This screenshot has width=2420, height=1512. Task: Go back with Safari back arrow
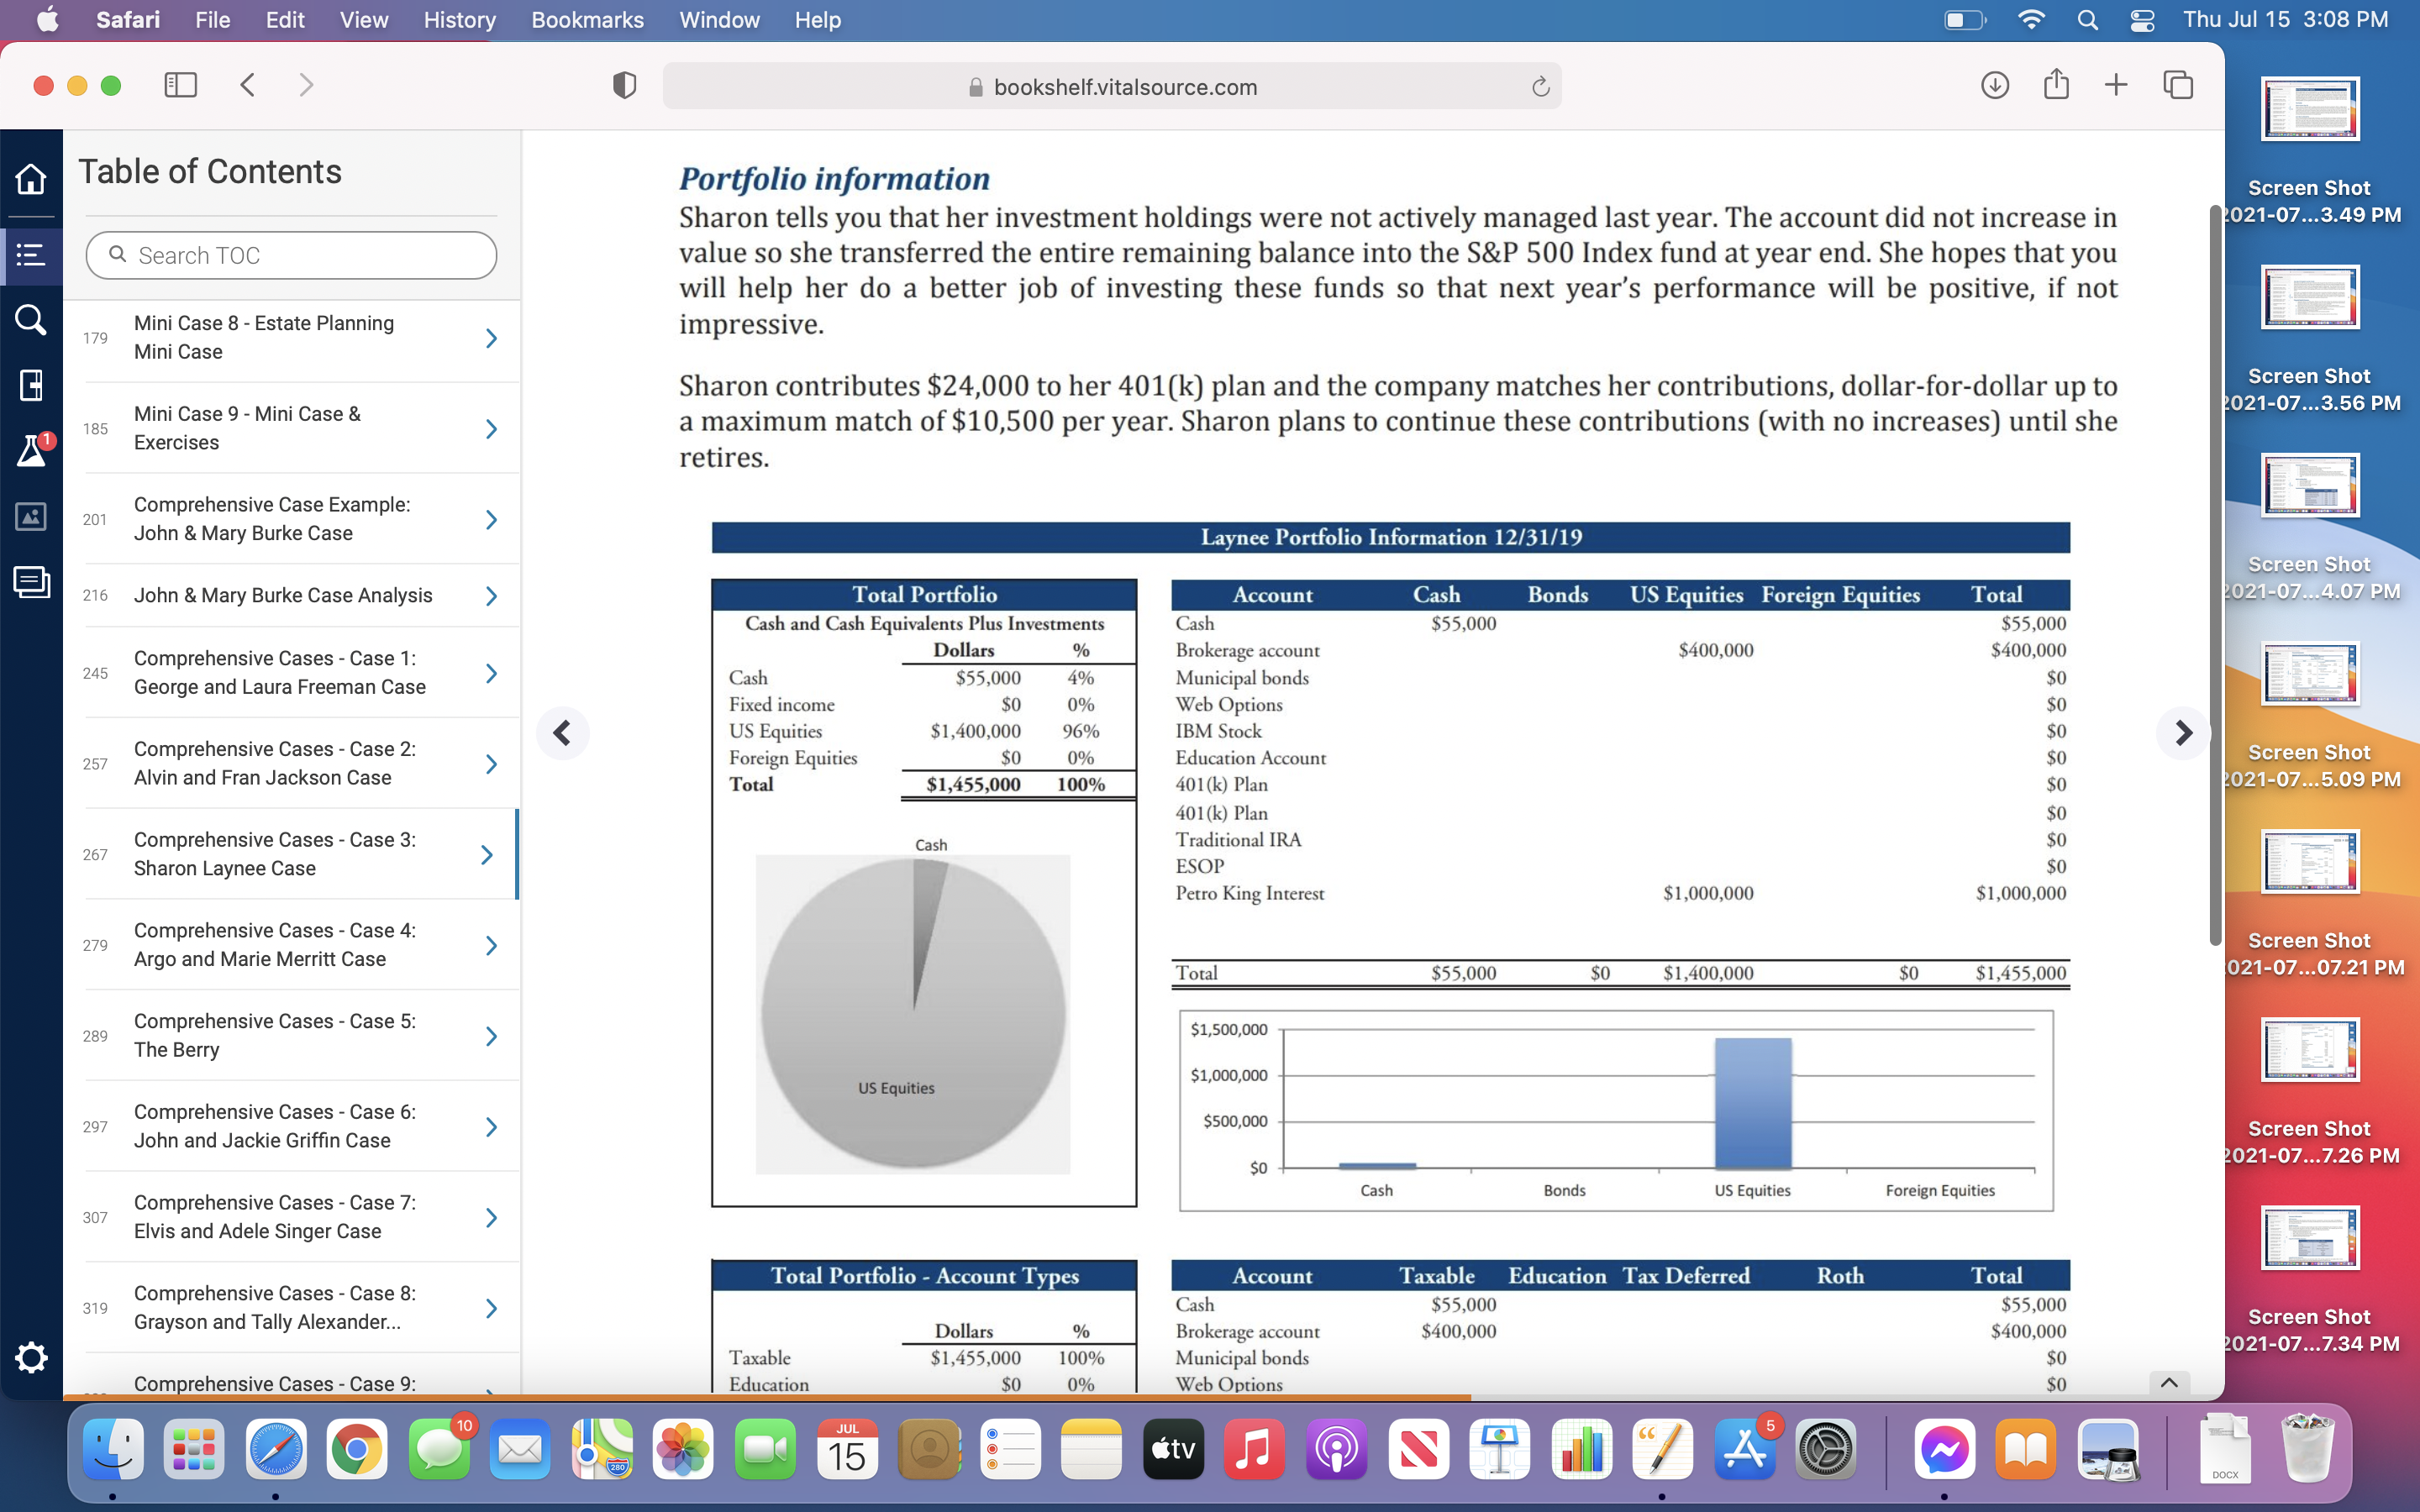tap(248, 85)
